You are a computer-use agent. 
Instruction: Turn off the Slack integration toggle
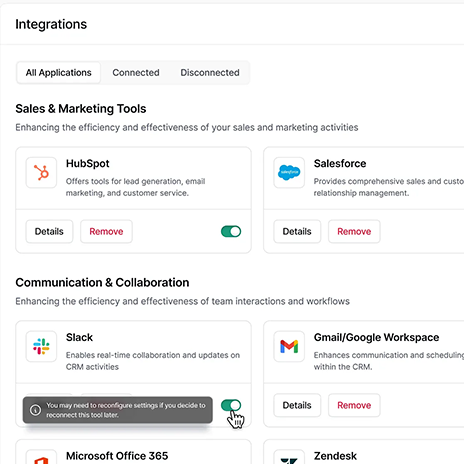point(231,405)
